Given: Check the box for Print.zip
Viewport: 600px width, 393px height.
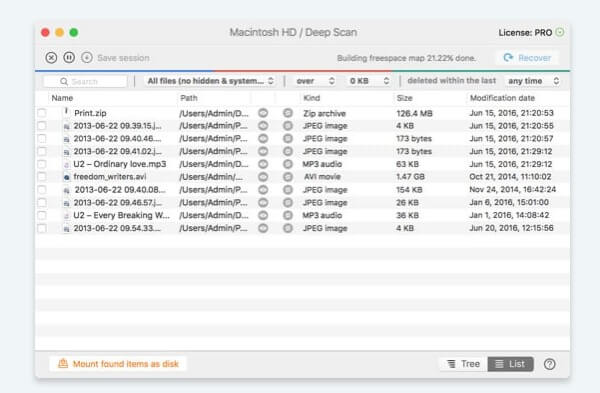Looking at the screenshot, I should (42, 113).
